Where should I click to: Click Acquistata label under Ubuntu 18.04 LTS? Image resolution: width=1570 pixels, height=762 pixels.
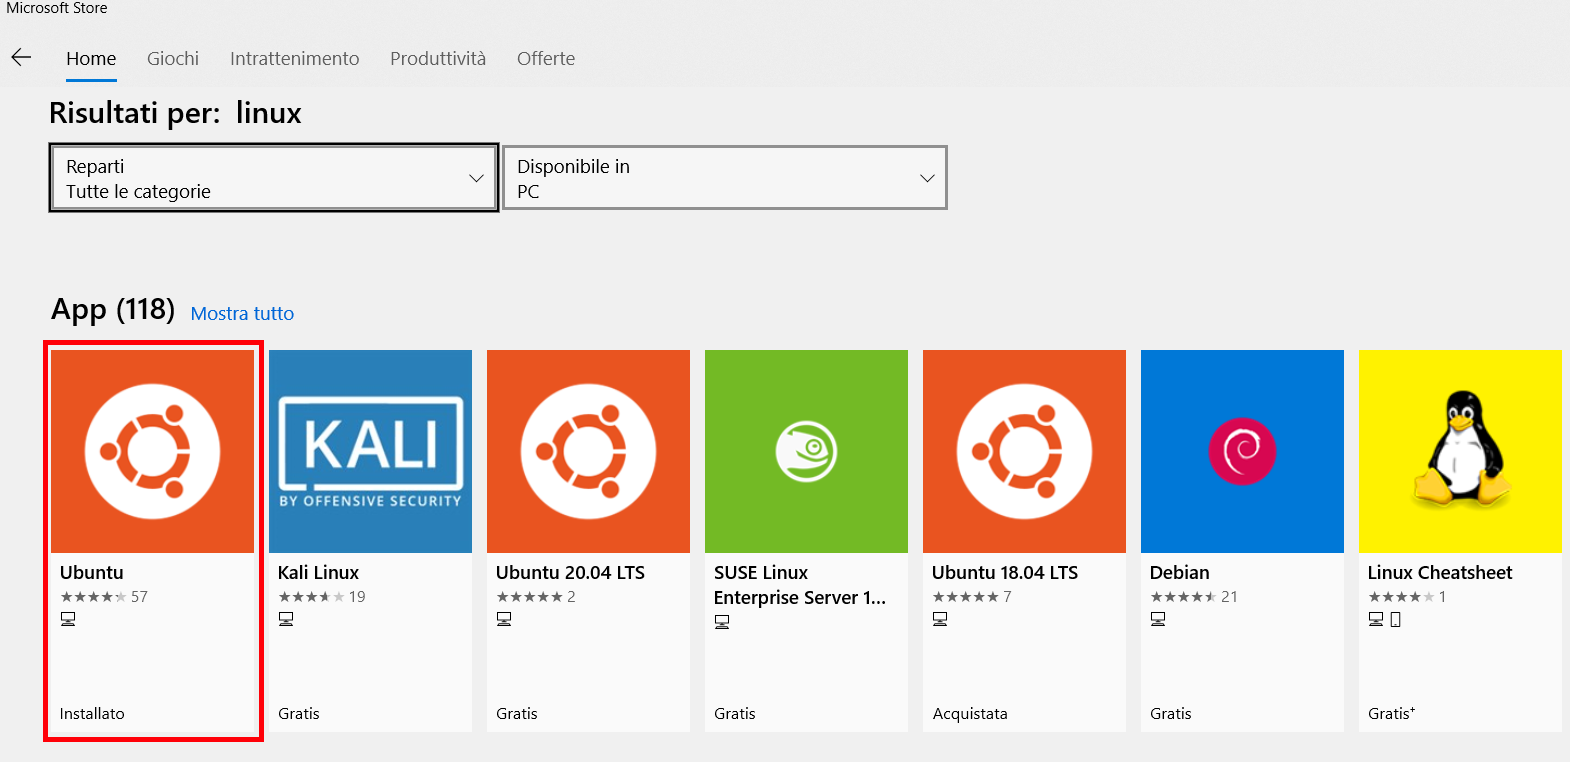[x=970, y=714]
